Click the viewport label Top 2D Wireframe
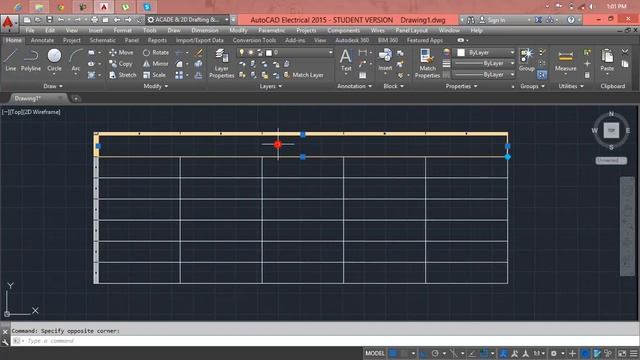This screenshot has width=640, height=360. [31, 112]
